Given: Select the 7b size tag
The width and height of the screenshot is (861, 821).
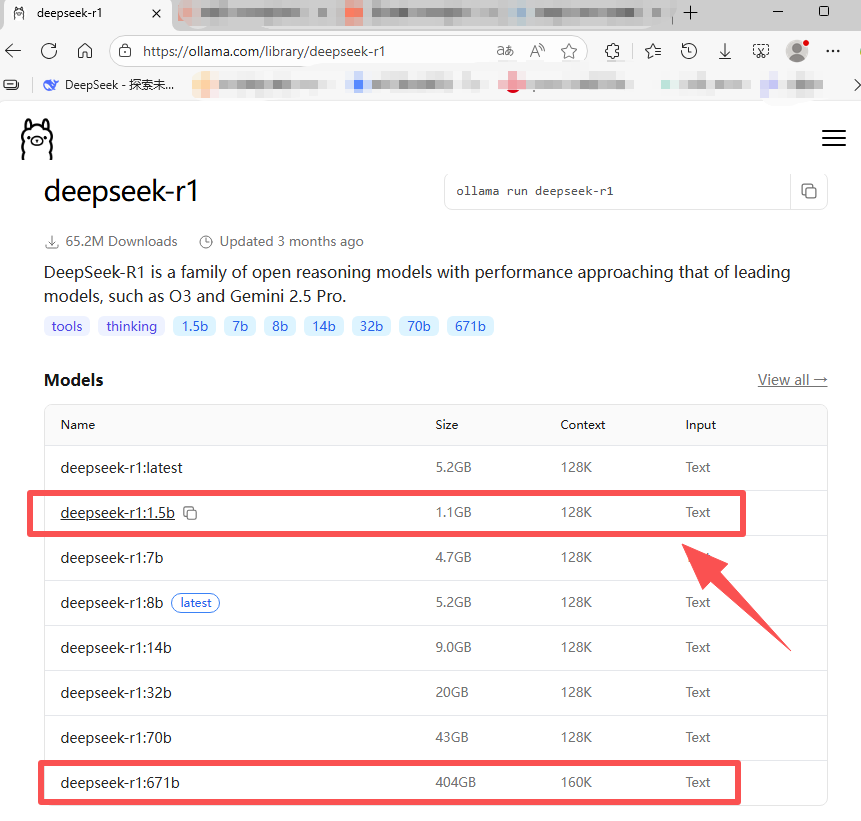Looking at the screenshot, I should [240, 326].
